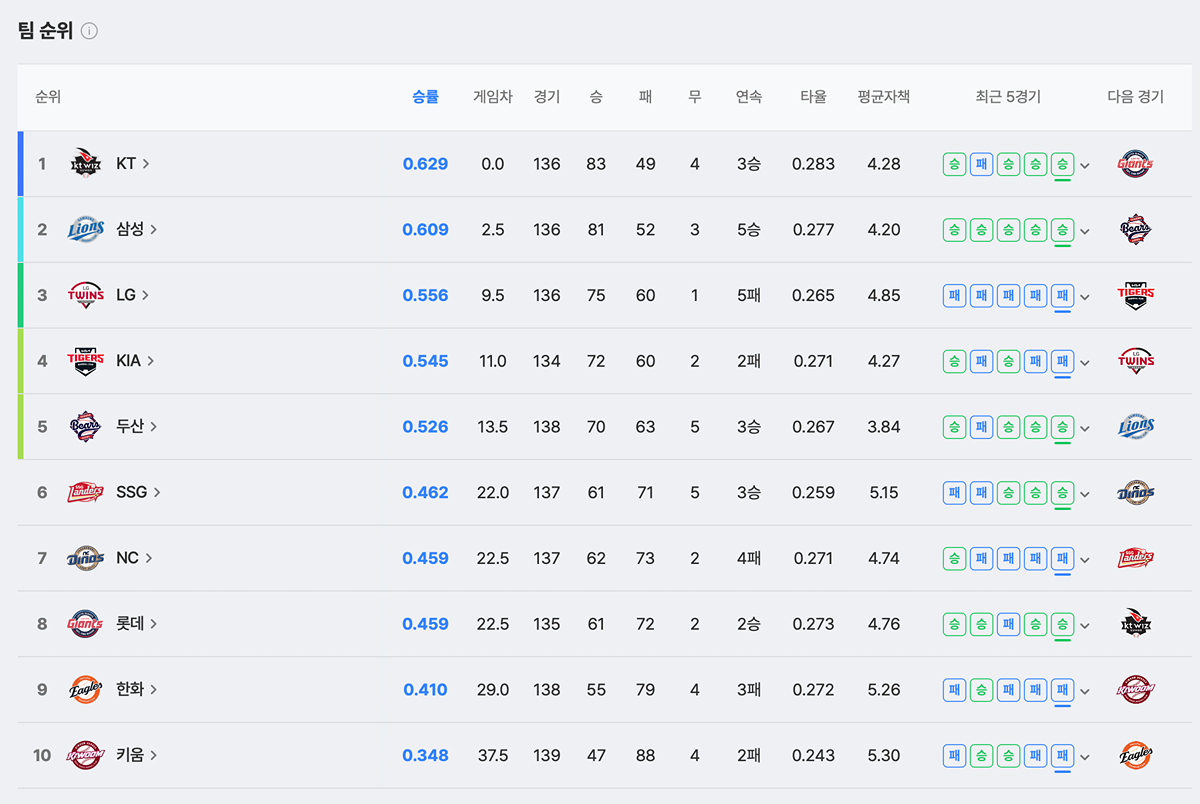
Task: Open Twins next-game logo in KIA row
Action: [1136, 361]
